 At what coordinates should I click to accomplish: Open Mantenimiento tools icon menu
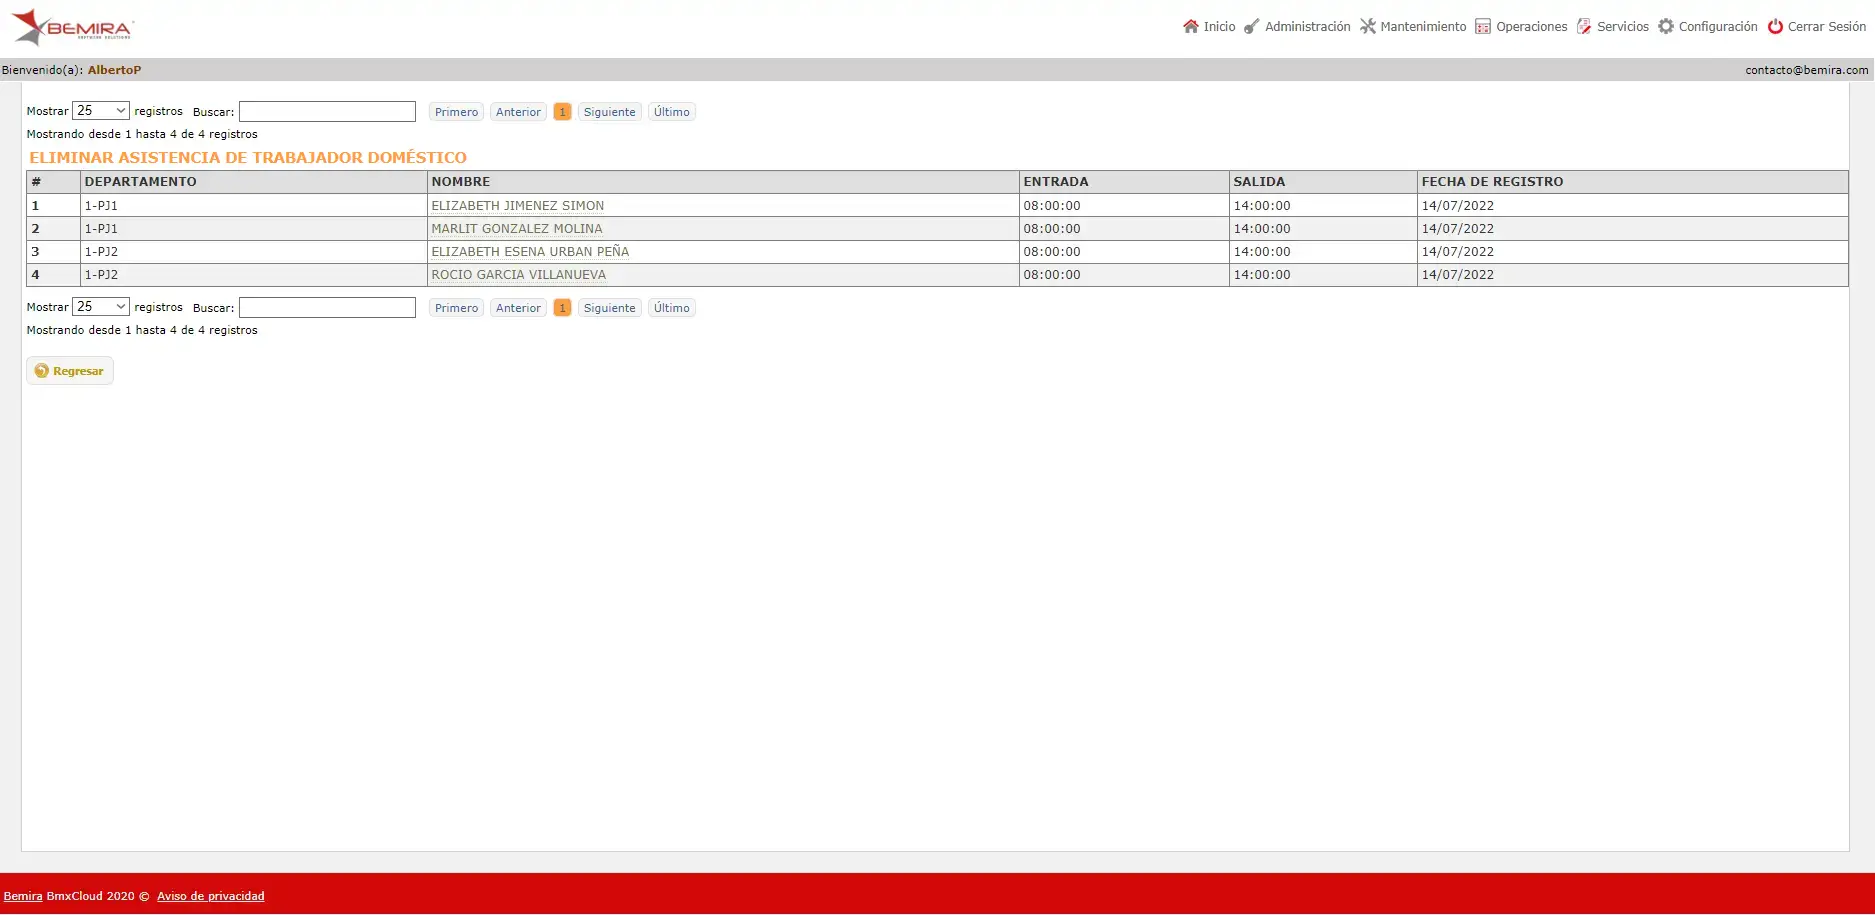coord(1367,27)
